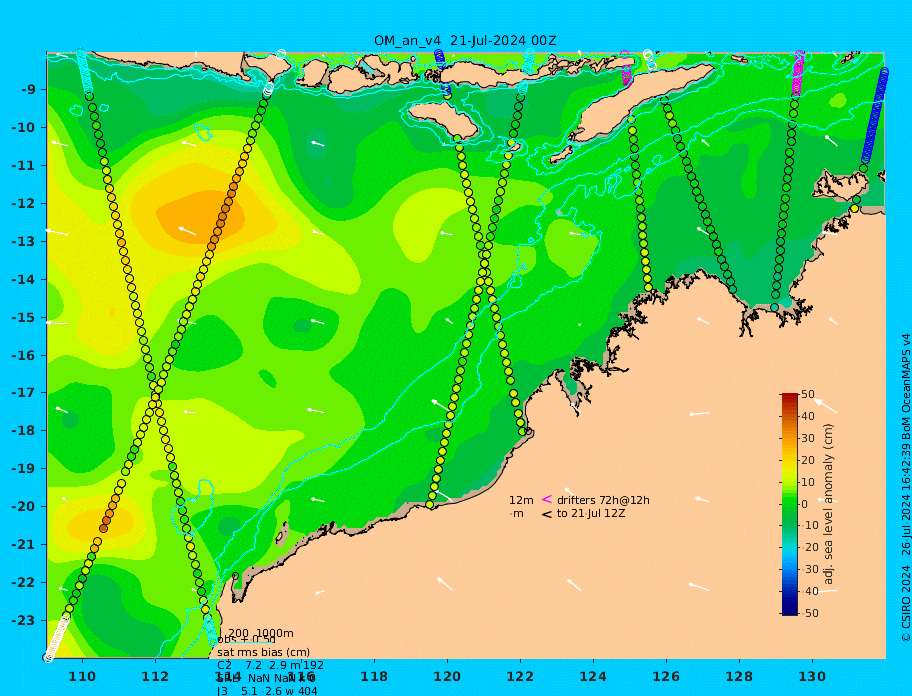The image size is (912, 696).
Task: Select the 'J3 5.1 2.6 w 404' statistics row
Action: (267, 691)
